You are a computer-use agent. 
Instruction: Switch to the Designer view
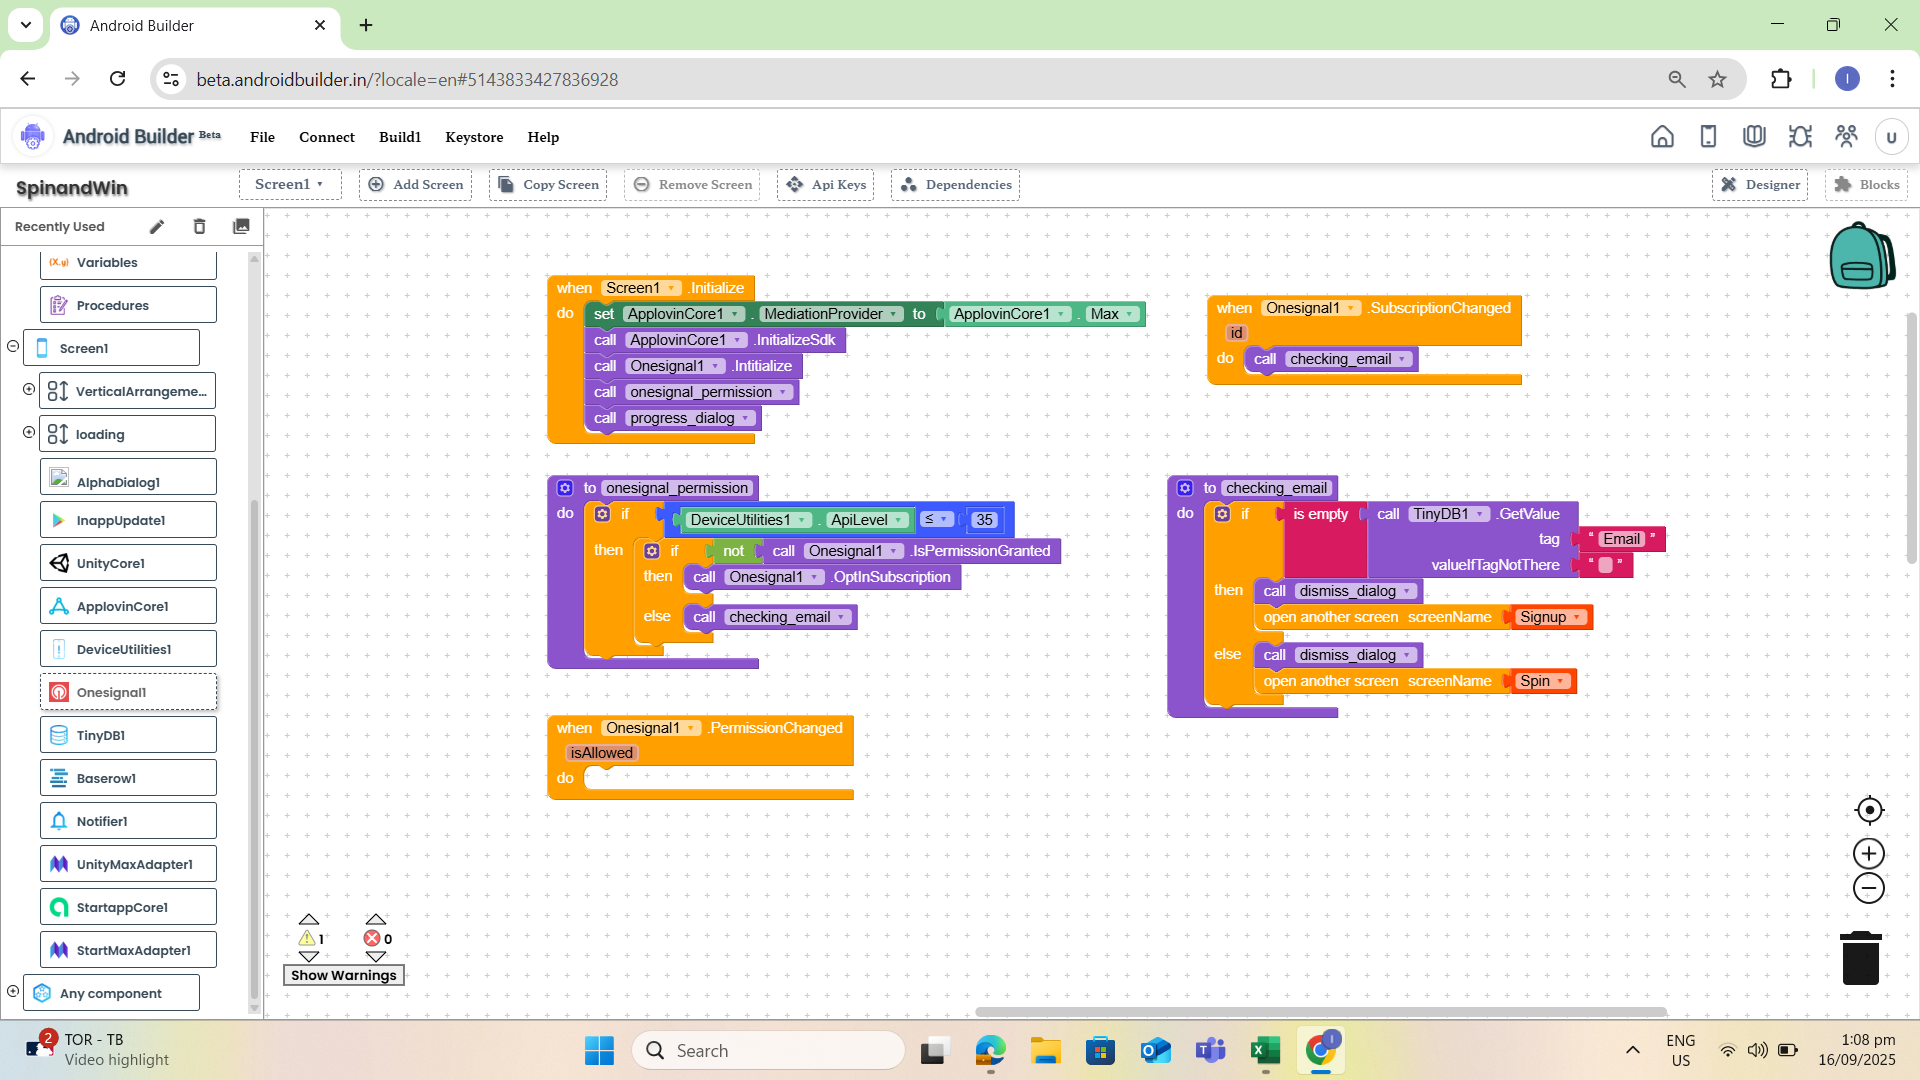[x=1759, y=185]
